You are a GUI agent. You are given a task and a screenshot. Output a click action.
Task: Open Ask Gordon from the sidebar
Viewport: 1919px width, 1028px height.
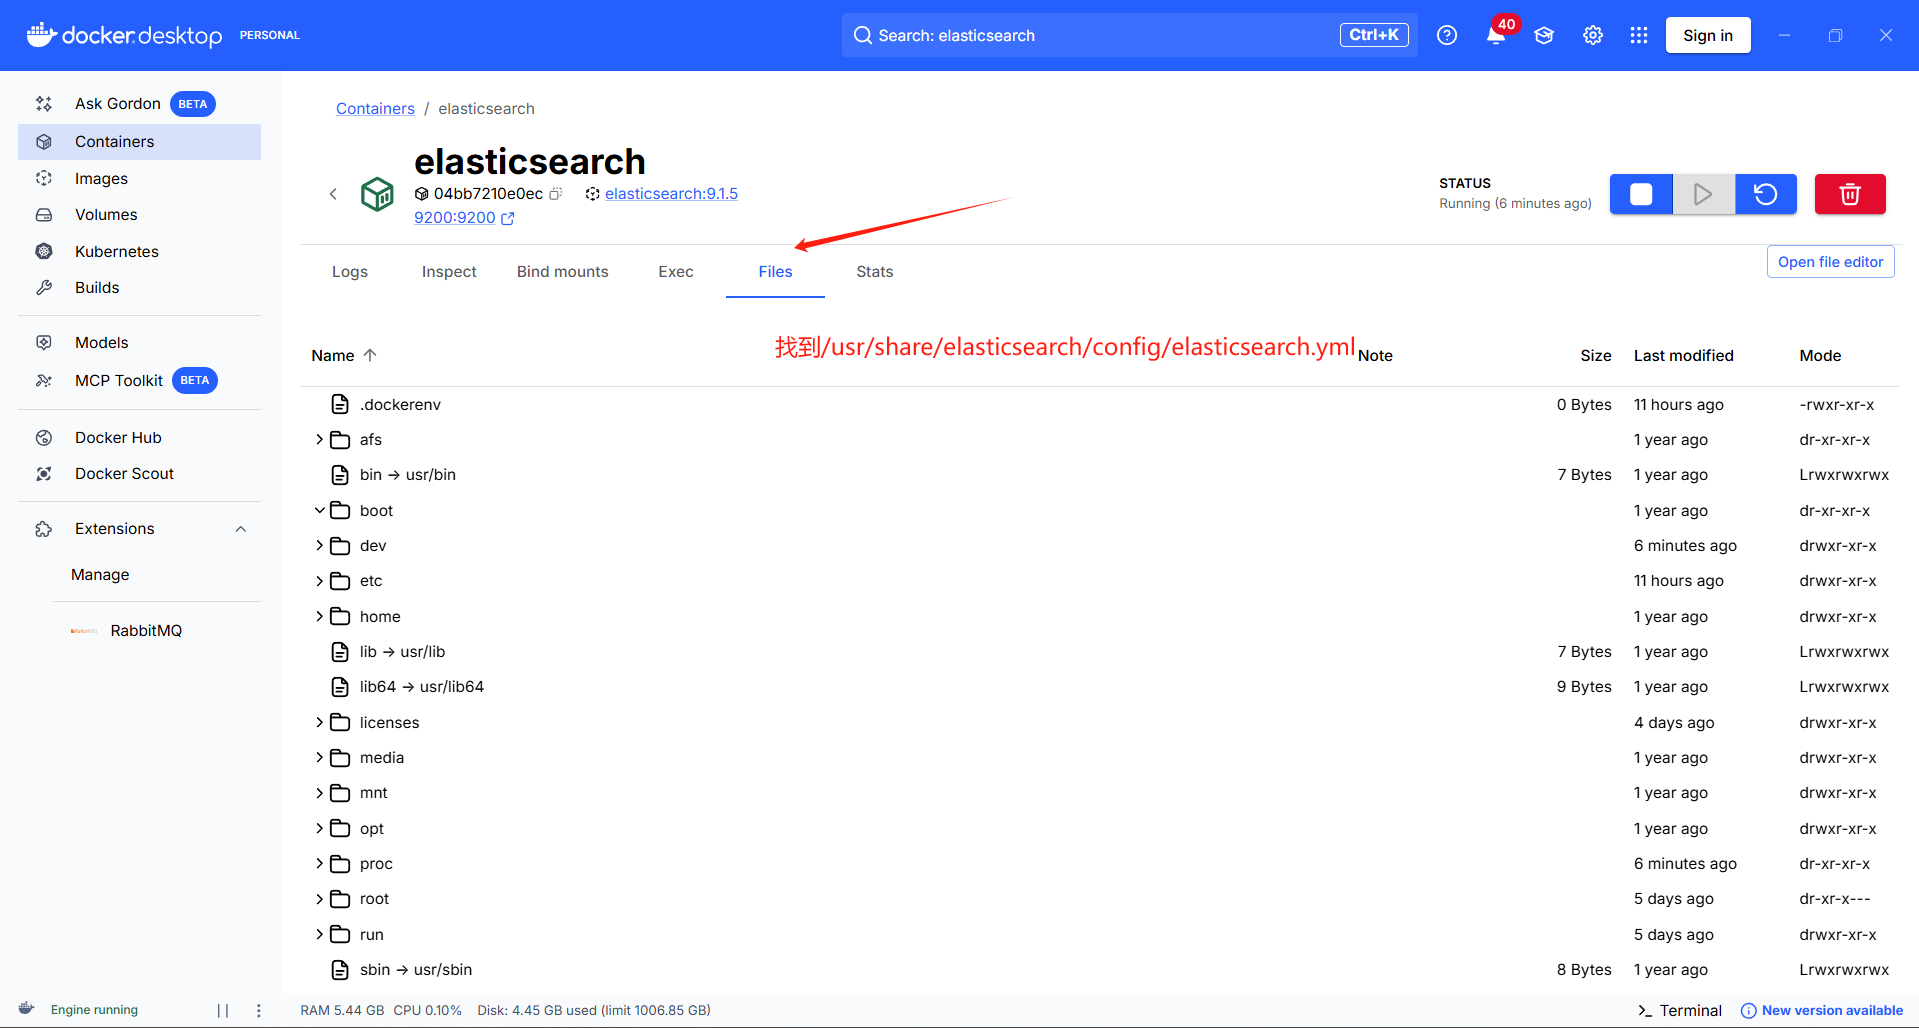coord(117,103)
